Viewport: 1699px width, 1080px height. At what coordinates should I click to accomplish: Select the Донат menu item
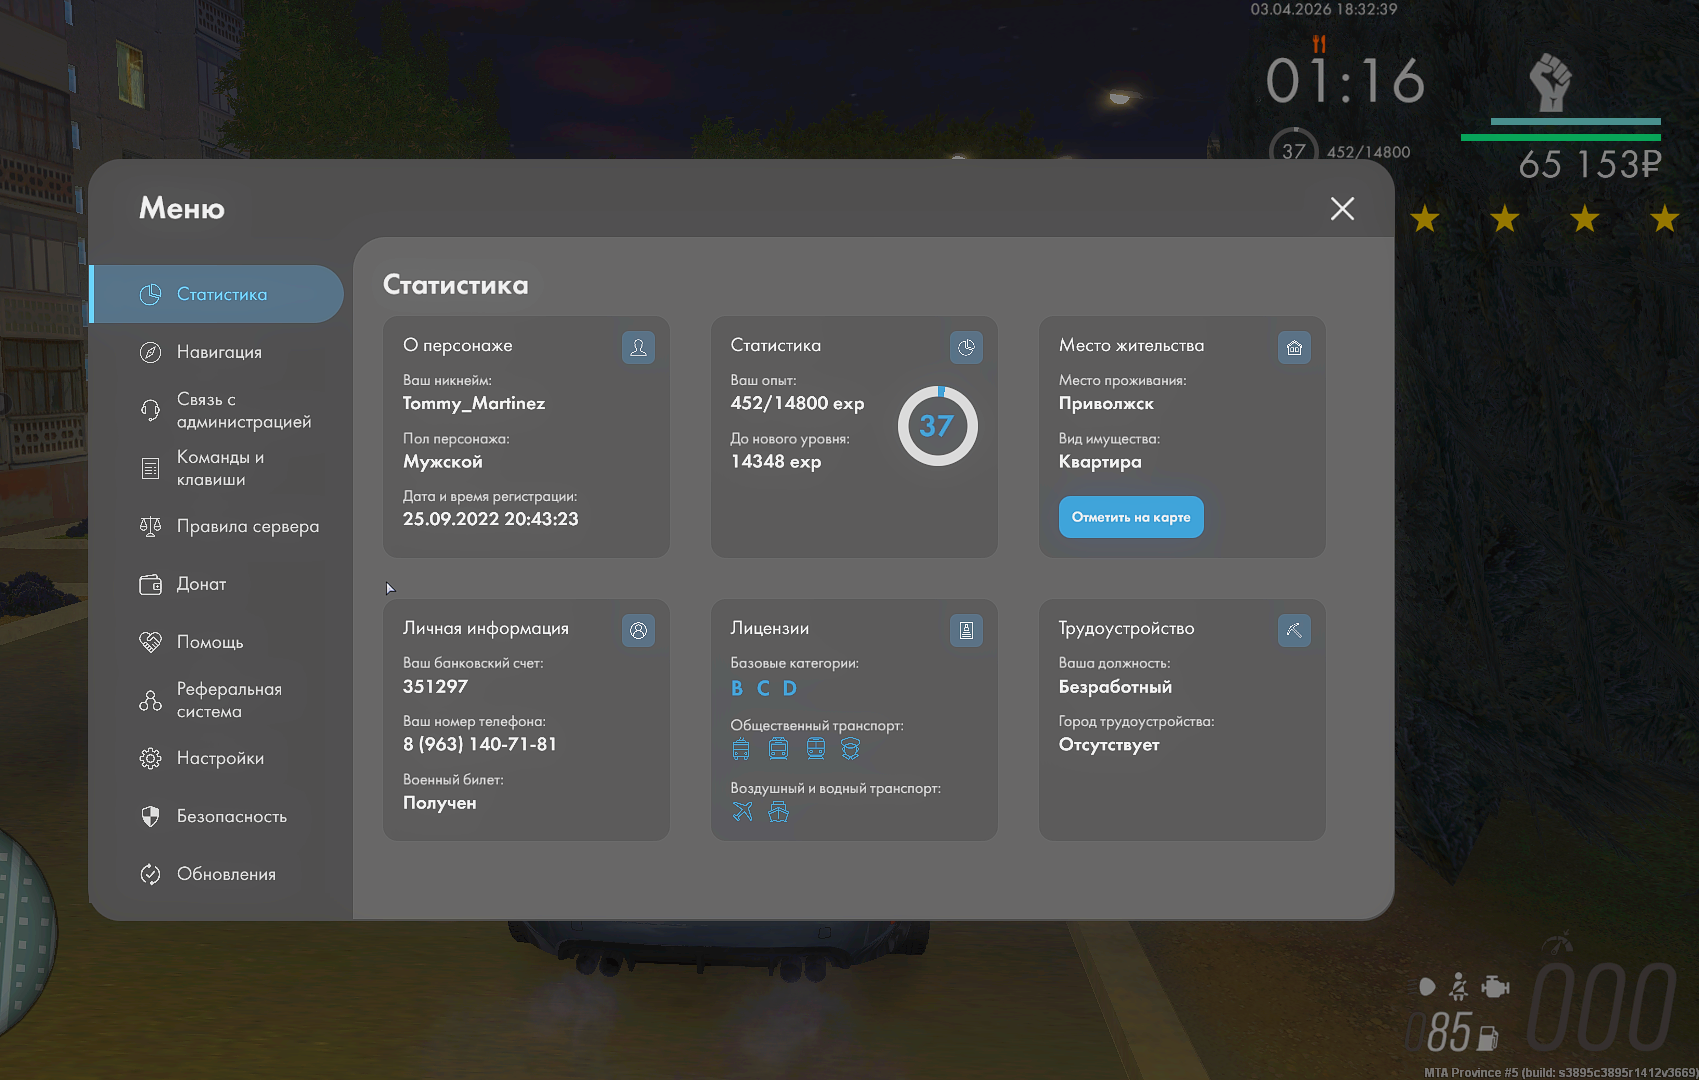[x=201, y=584]
